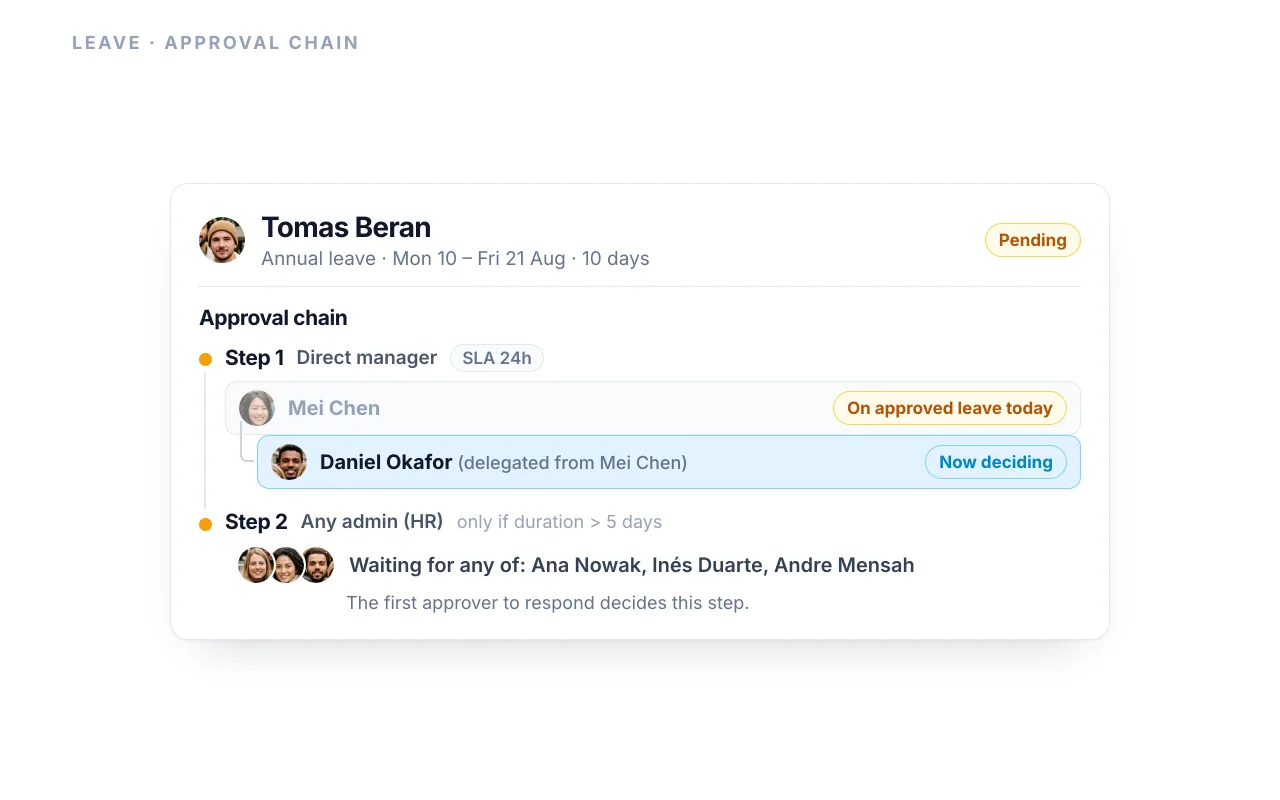Click the only if duration > 5 days condition

(x=560, y=522)
